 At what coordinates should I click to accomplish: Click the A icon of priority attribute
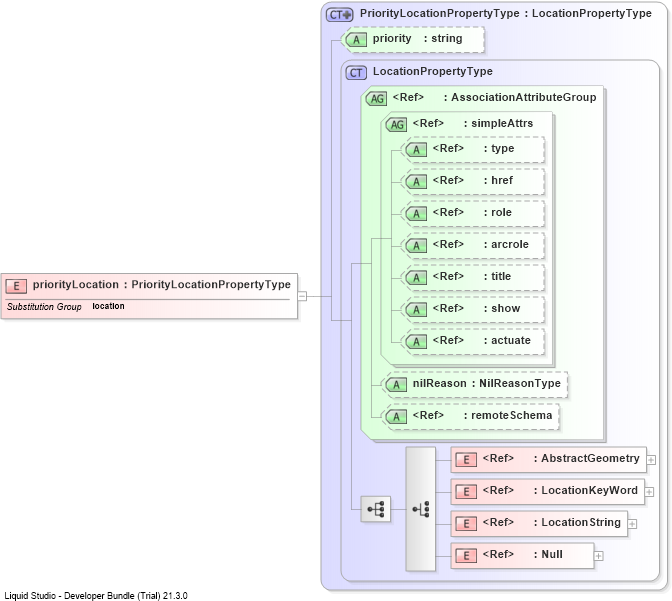(356, 39)
